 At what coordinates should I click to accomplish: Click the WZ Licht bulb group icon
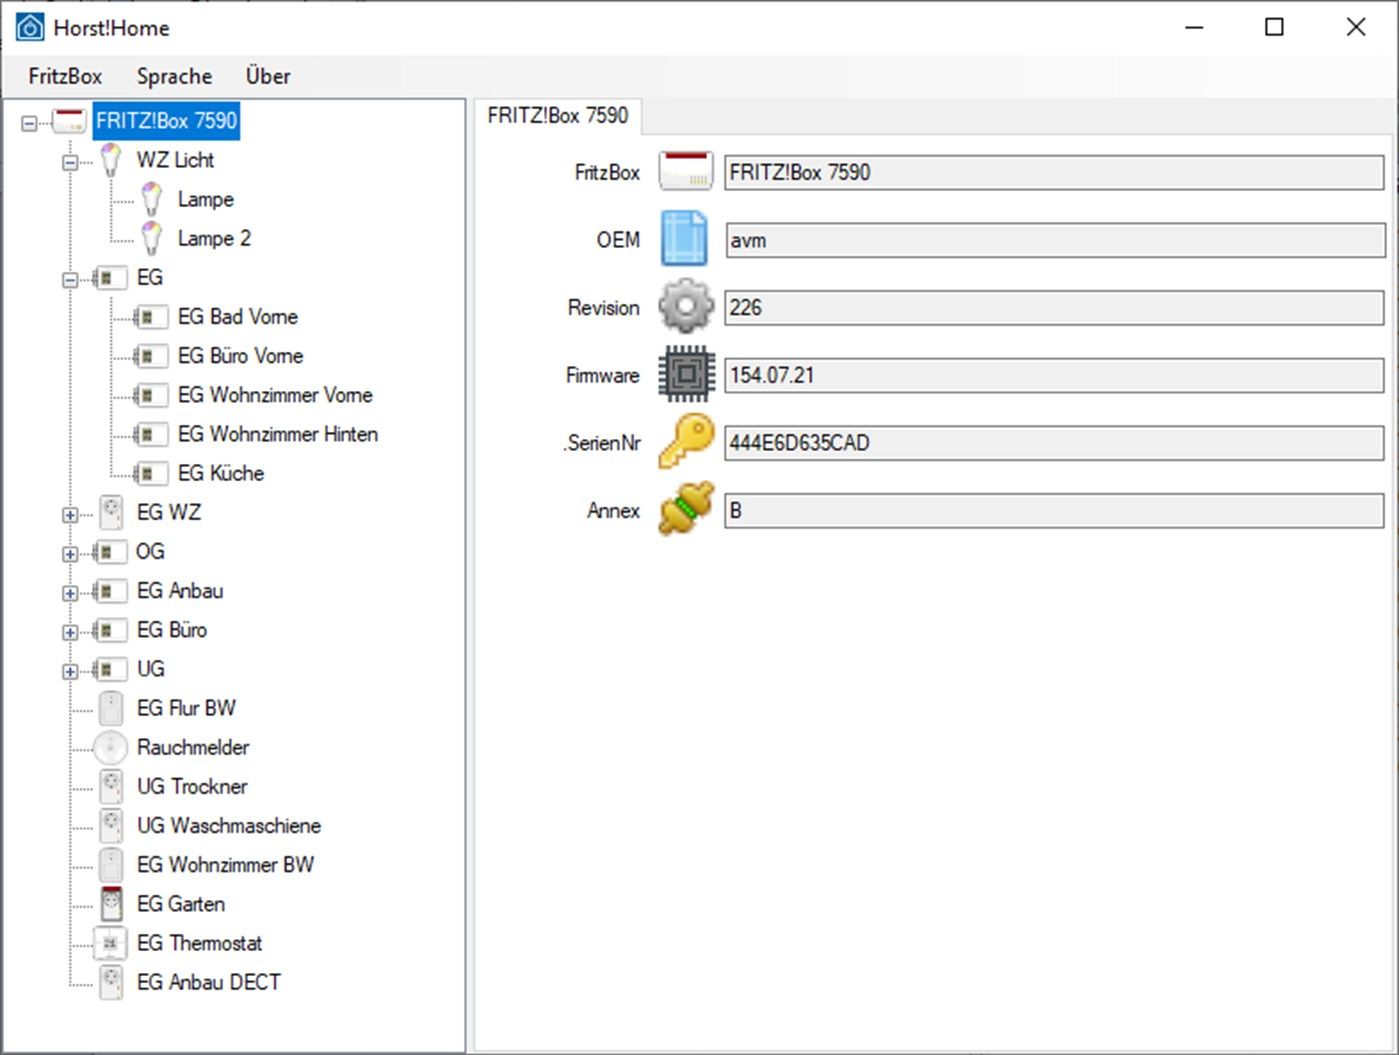tap(111, 161)
